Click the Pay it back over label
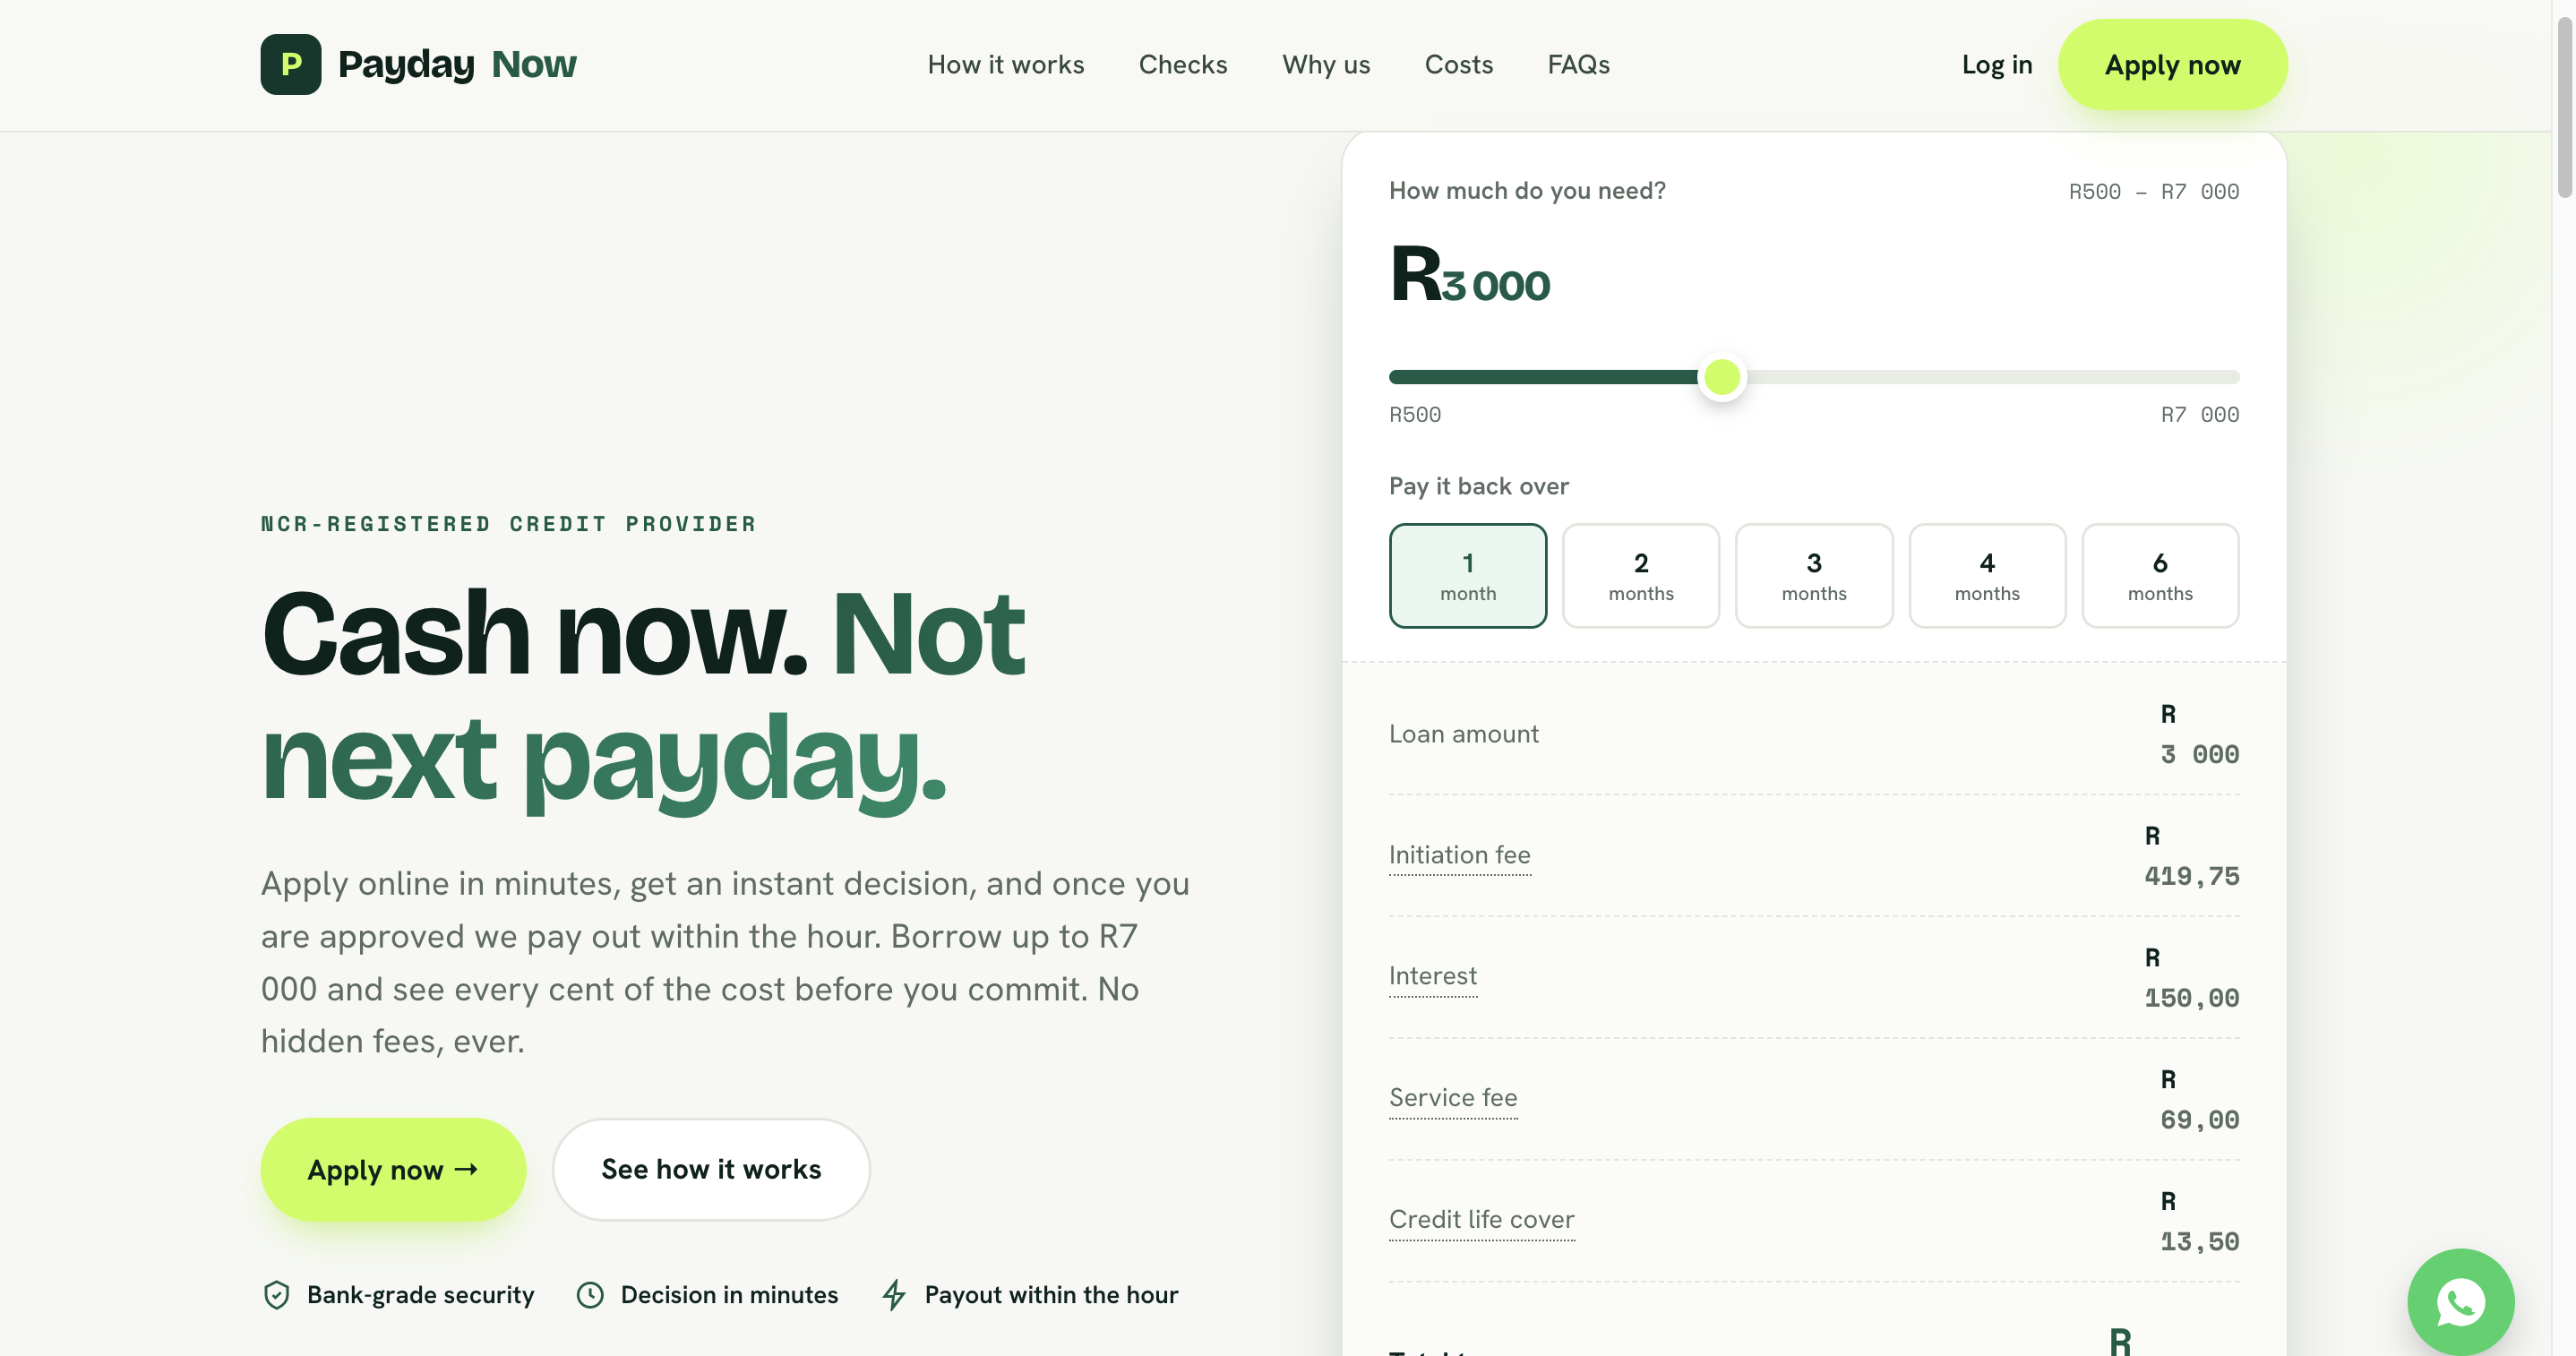 click(x=1478, y=487)
